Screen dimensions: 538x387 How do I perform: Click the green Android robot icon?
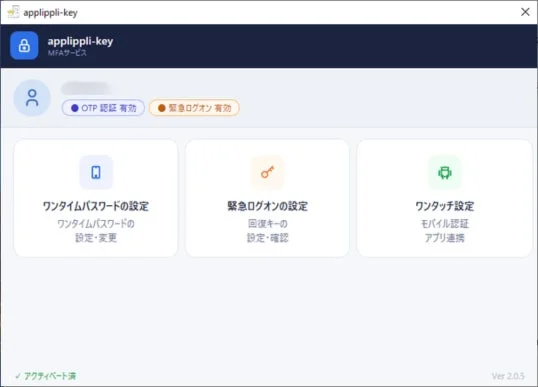tap(445, 172)
